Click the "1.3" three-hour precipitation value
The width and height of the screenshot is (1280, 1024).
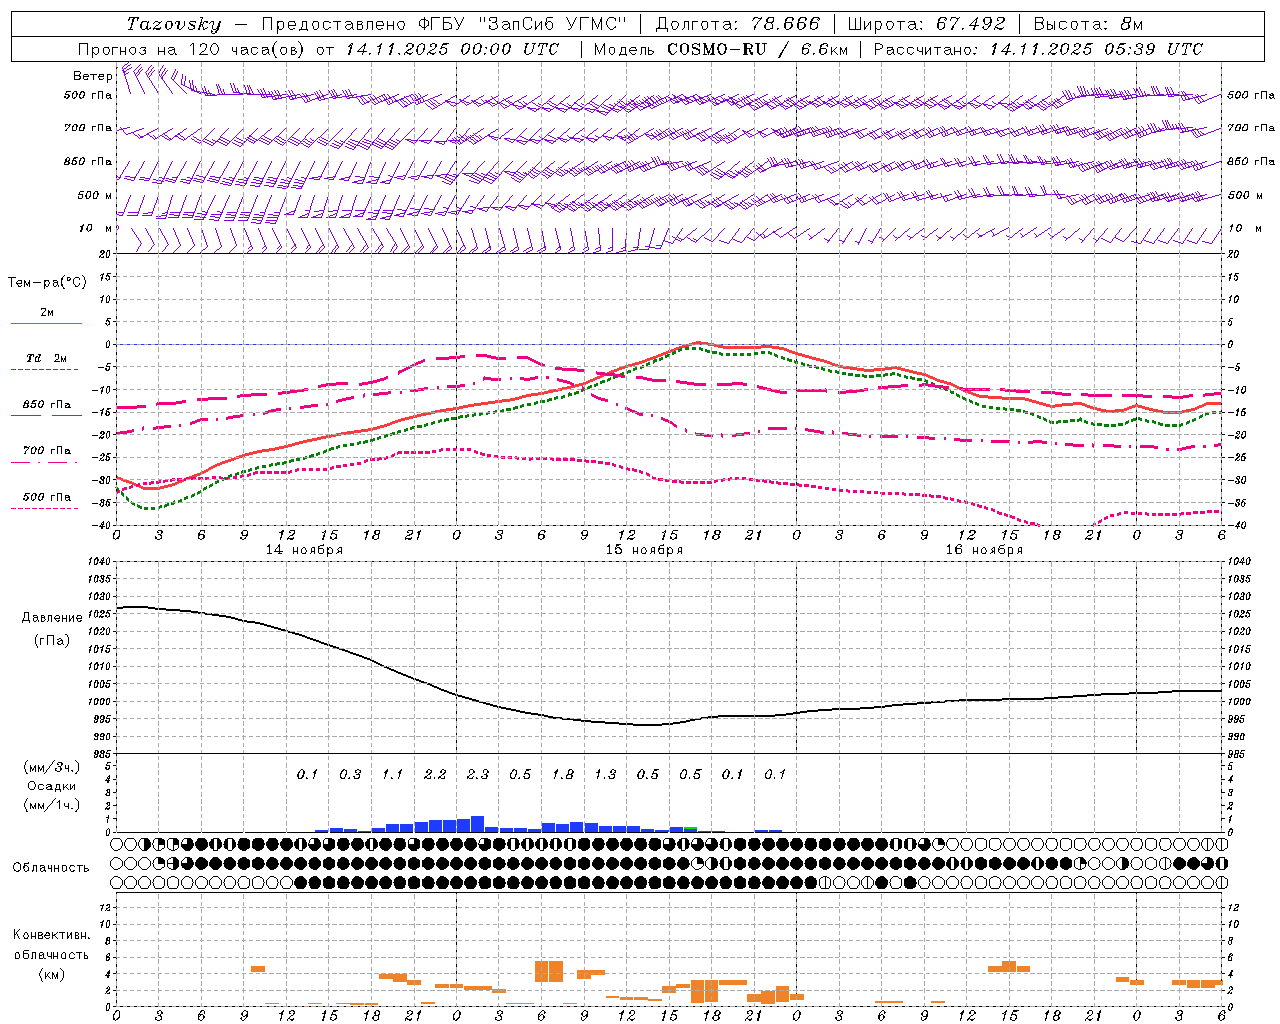point(605,775)
